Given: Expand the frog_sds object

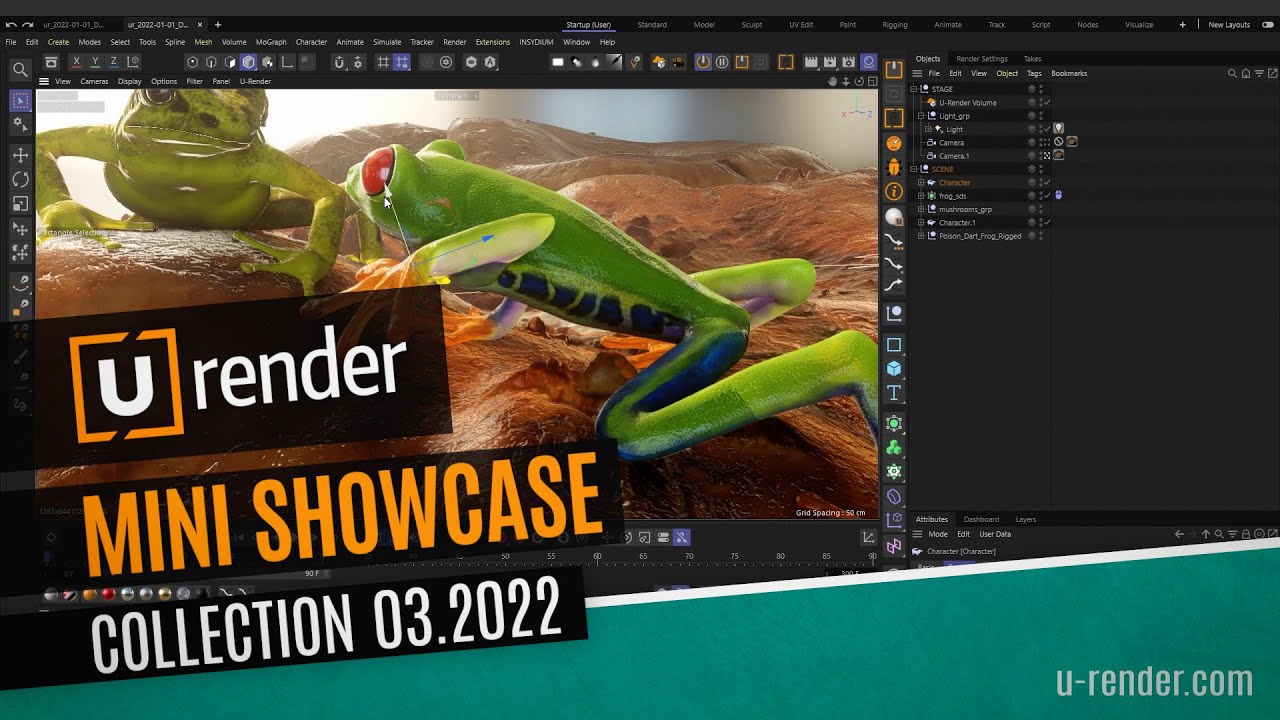Looking at the screenshot, I should tap(921, 196).
